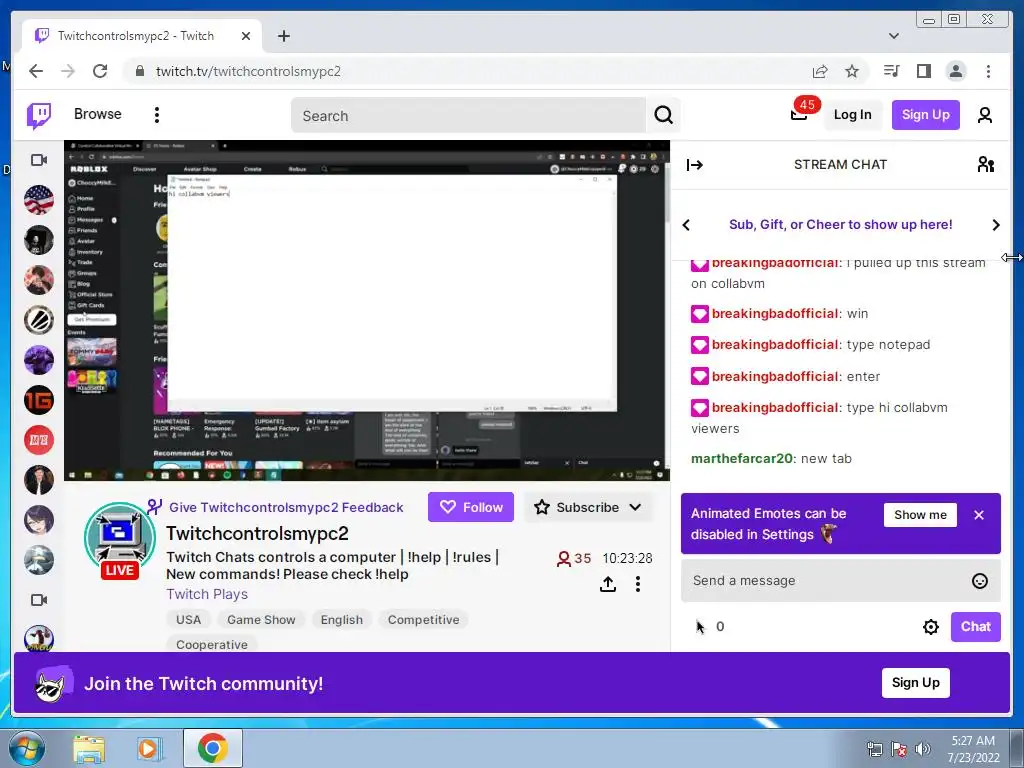The width and height of the screenshot is (1024, 768).
Task: Select the Competitive tag
Action: pos(423,620)
